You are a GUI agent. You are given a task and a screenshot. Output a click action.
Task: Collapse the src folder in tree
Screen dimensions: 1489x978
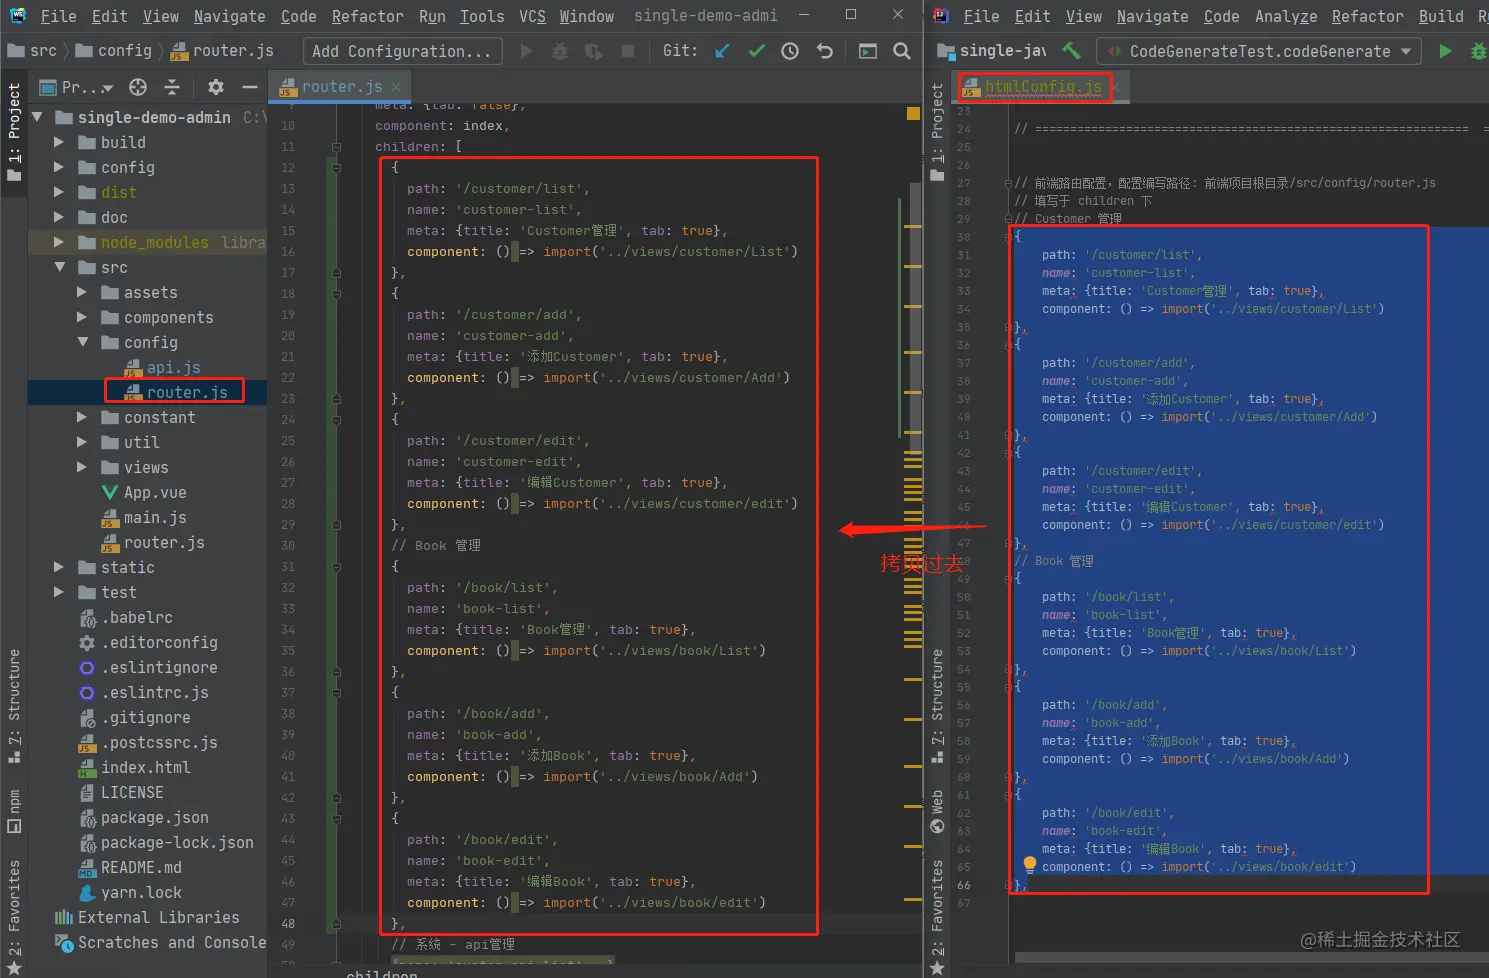tap(60, 267)
